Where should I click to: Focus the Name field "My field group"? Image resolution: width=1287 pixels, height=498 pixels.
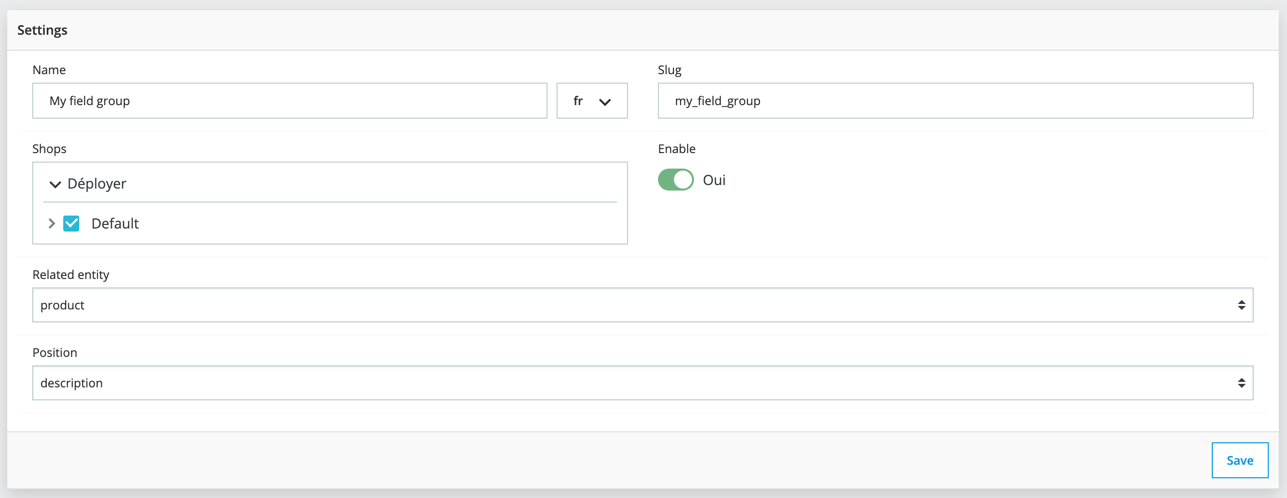pyautogui.click(x=290, y=101)
